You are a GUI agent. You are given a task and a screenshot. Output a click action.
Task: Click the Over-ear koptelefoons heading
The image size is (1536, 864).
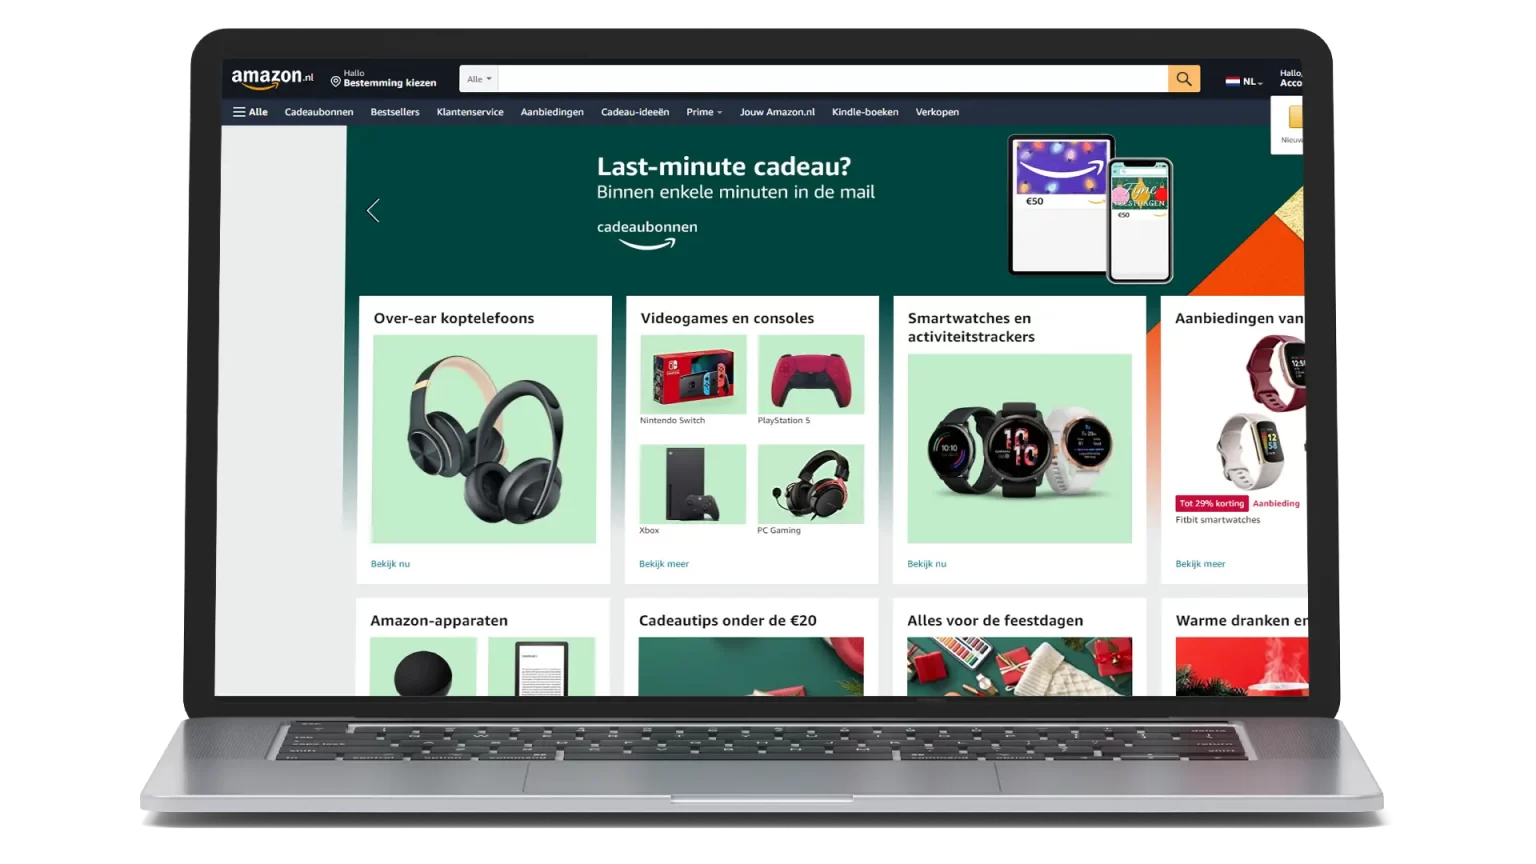click(454, 318)
